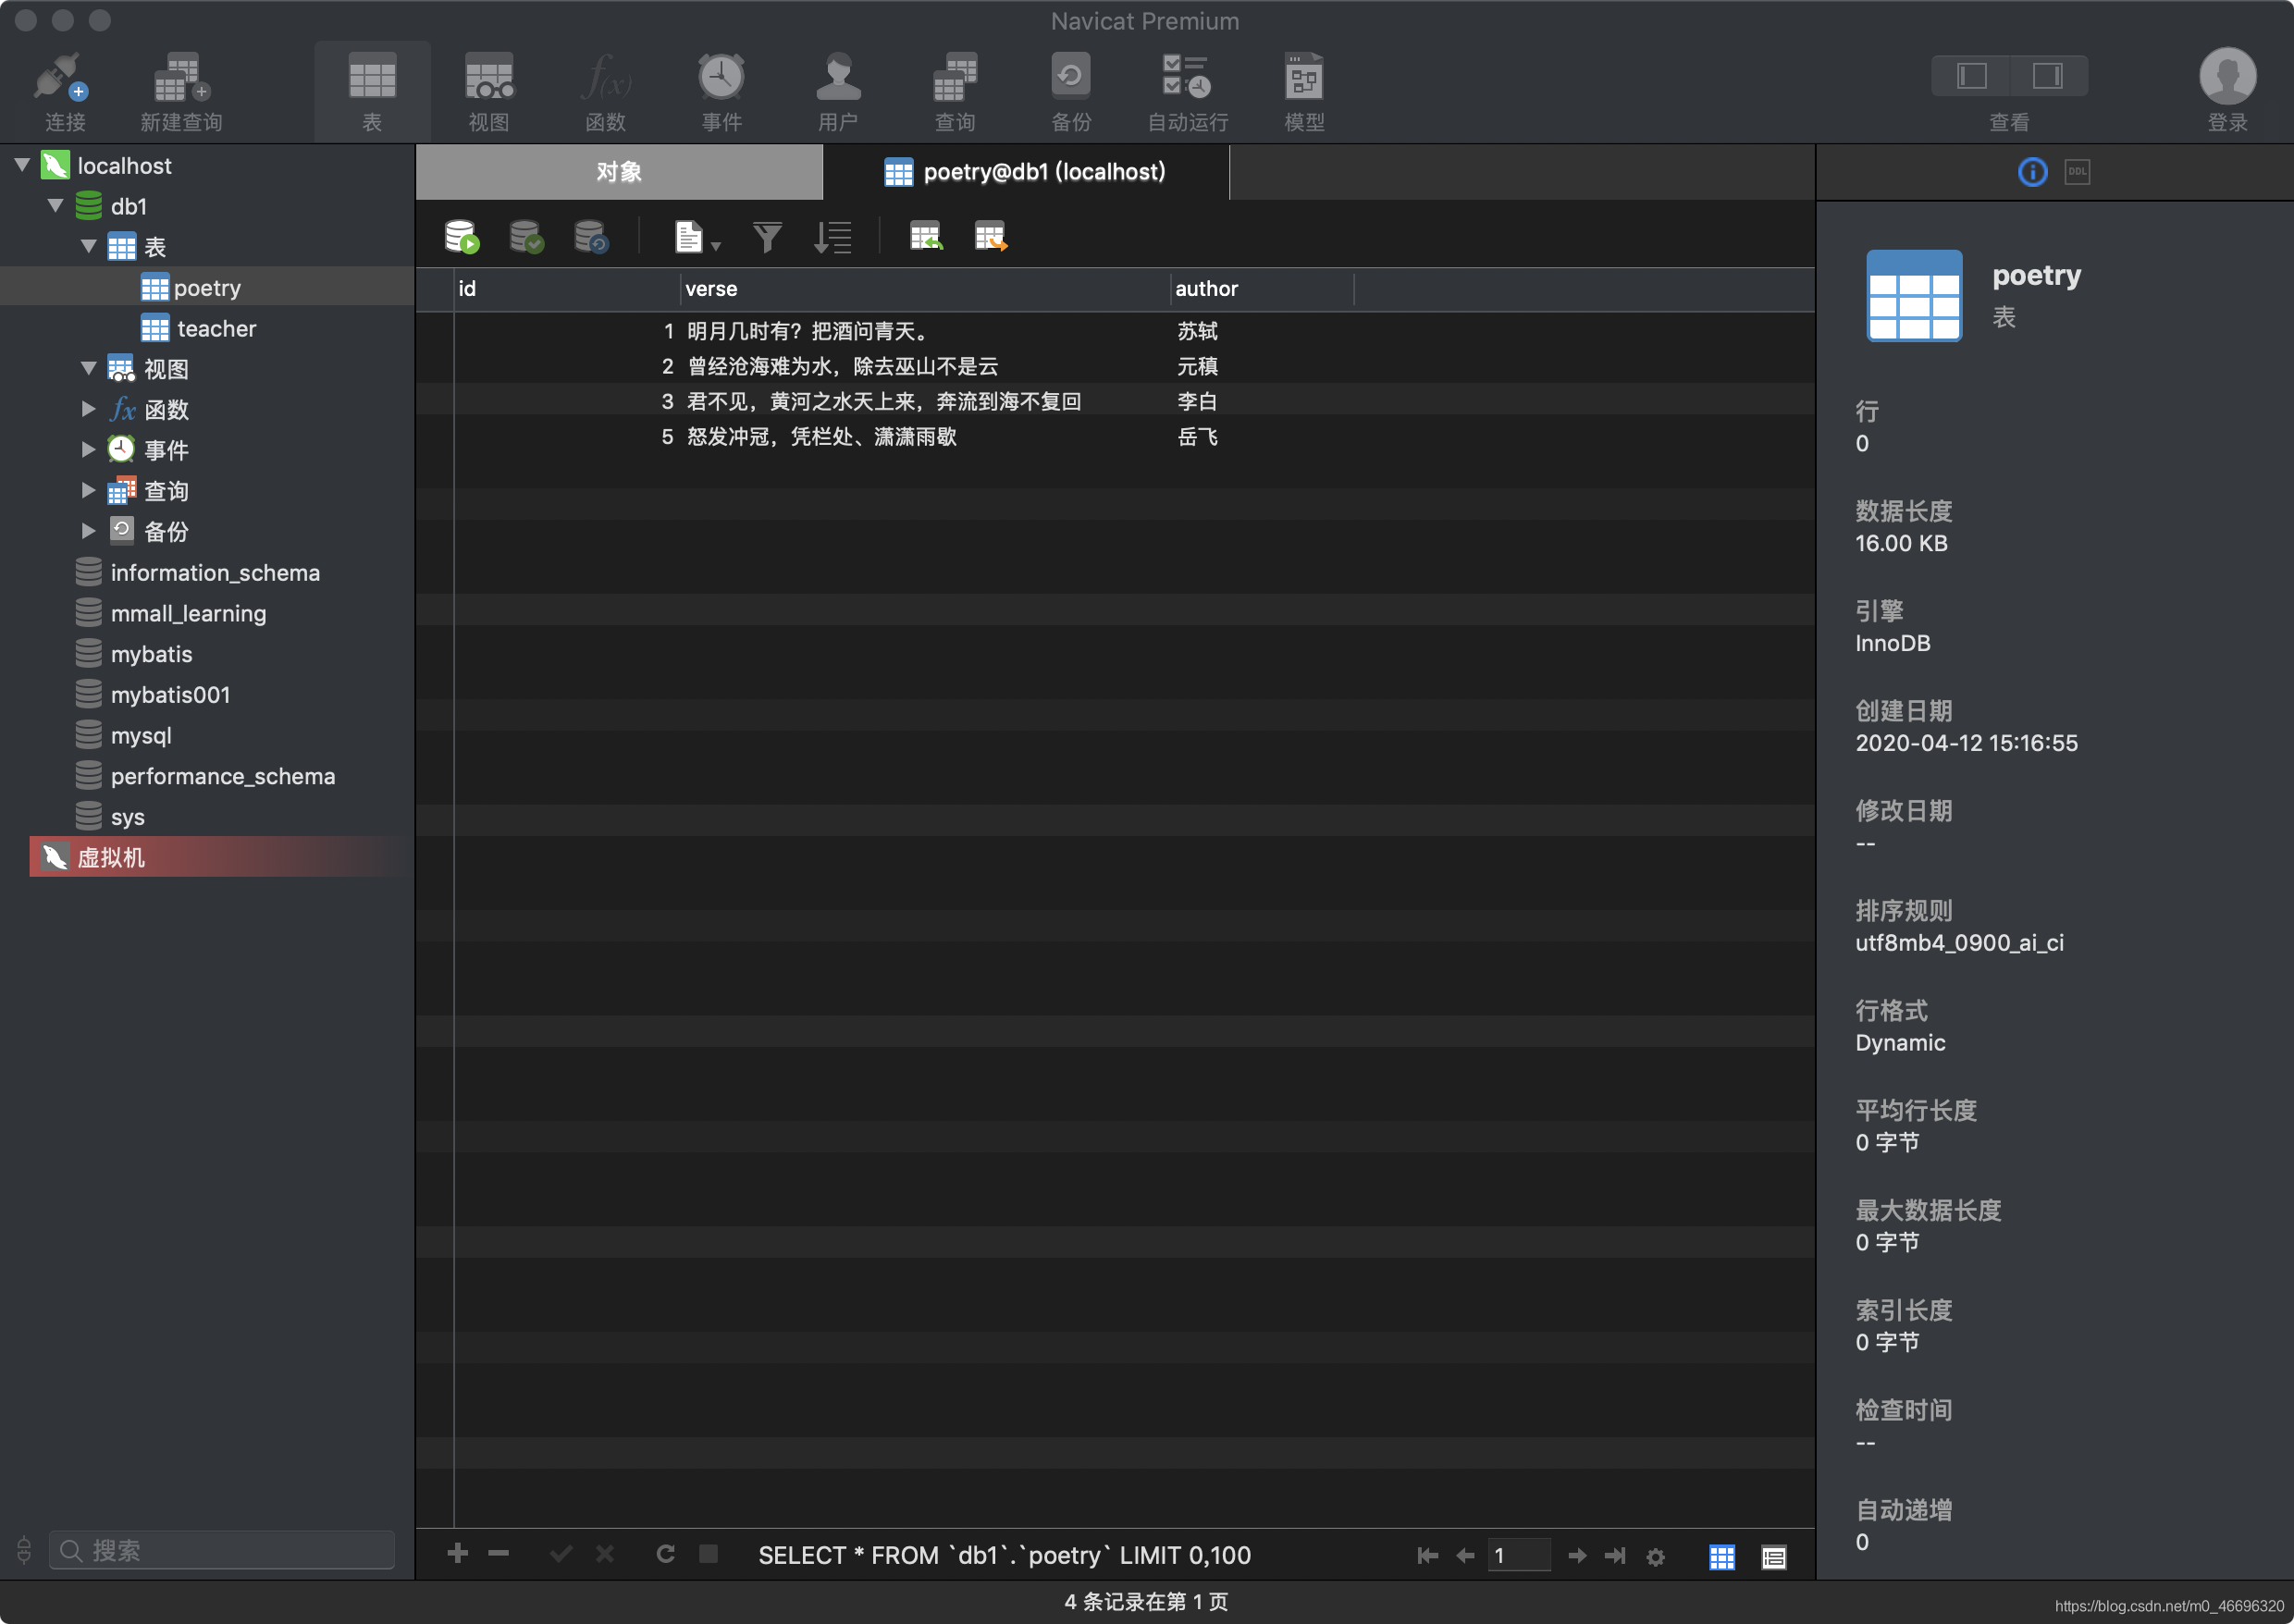Screen dimensions: 2294x1624
Task: Collapse the db1 database node
Action: (x=56, y=206)
